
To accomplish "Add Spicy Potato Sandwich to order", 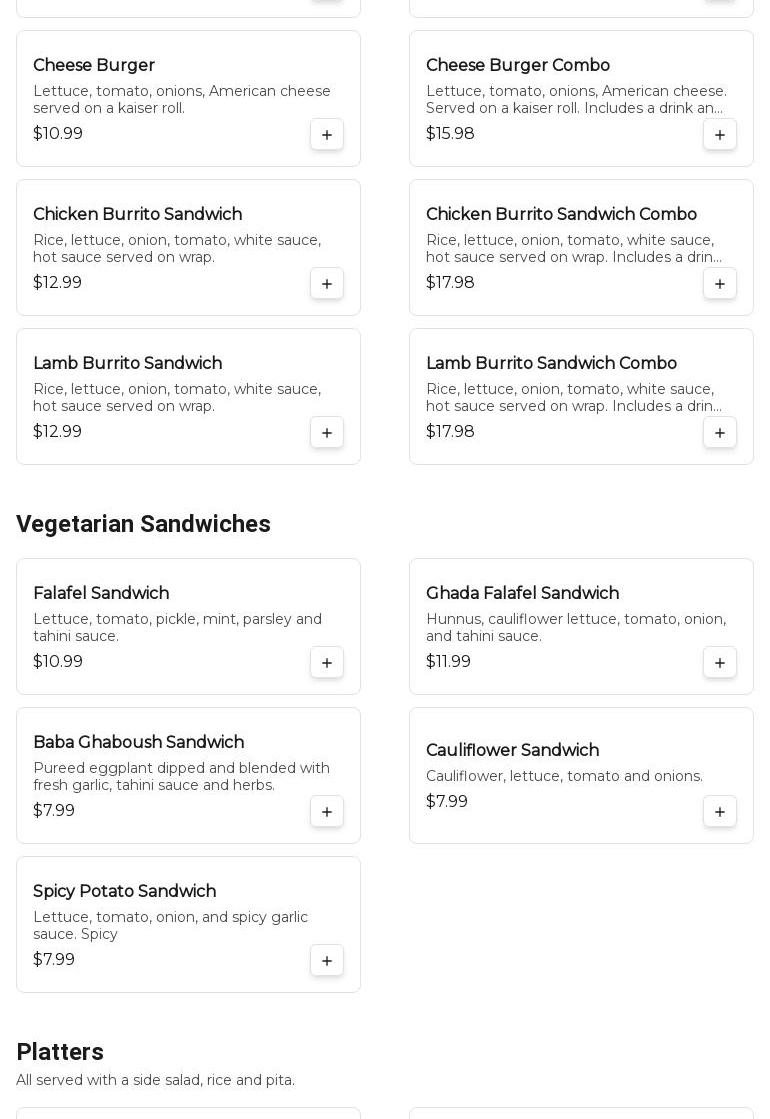I will point(327,960).
